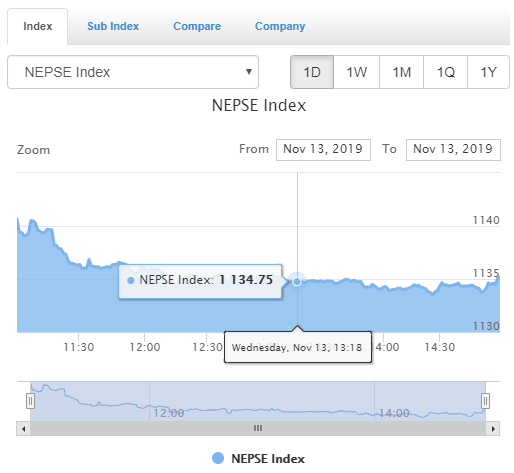Image resolution: width=514 pixels, height=473 pixels.
Task: Select the 1D range button
Action: 312,72
